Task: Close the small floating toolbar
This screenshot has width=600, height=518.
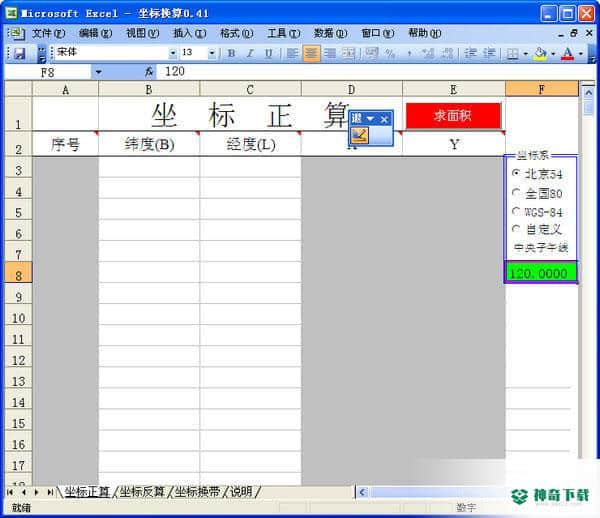Action: [385, 119]
